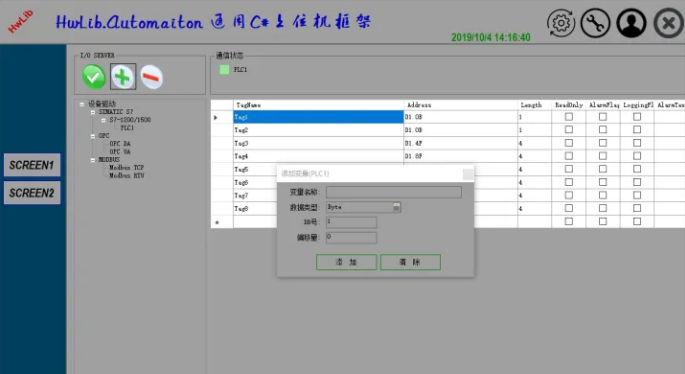Screen dimensions: 685x374
Task: Open the user account icon
Action: pos(631,23)
